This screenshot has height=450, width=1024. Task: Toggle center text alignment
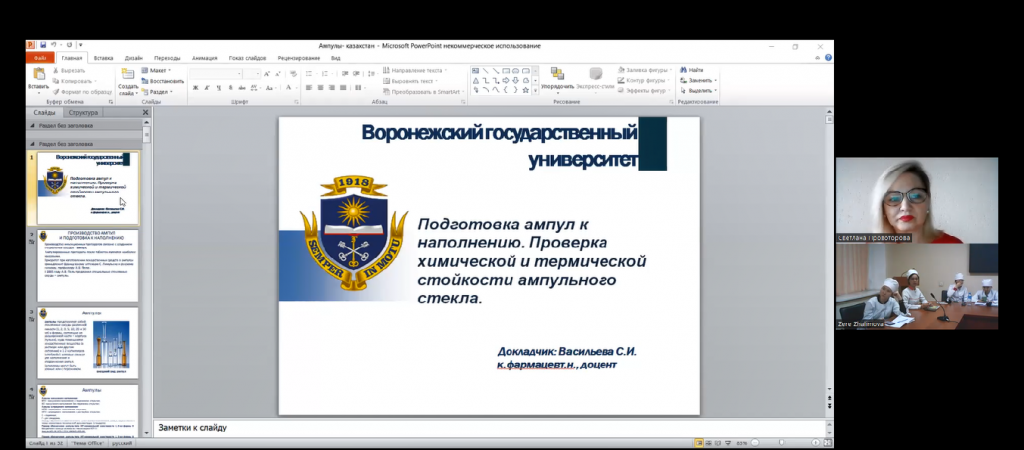(x=321, y=88)
